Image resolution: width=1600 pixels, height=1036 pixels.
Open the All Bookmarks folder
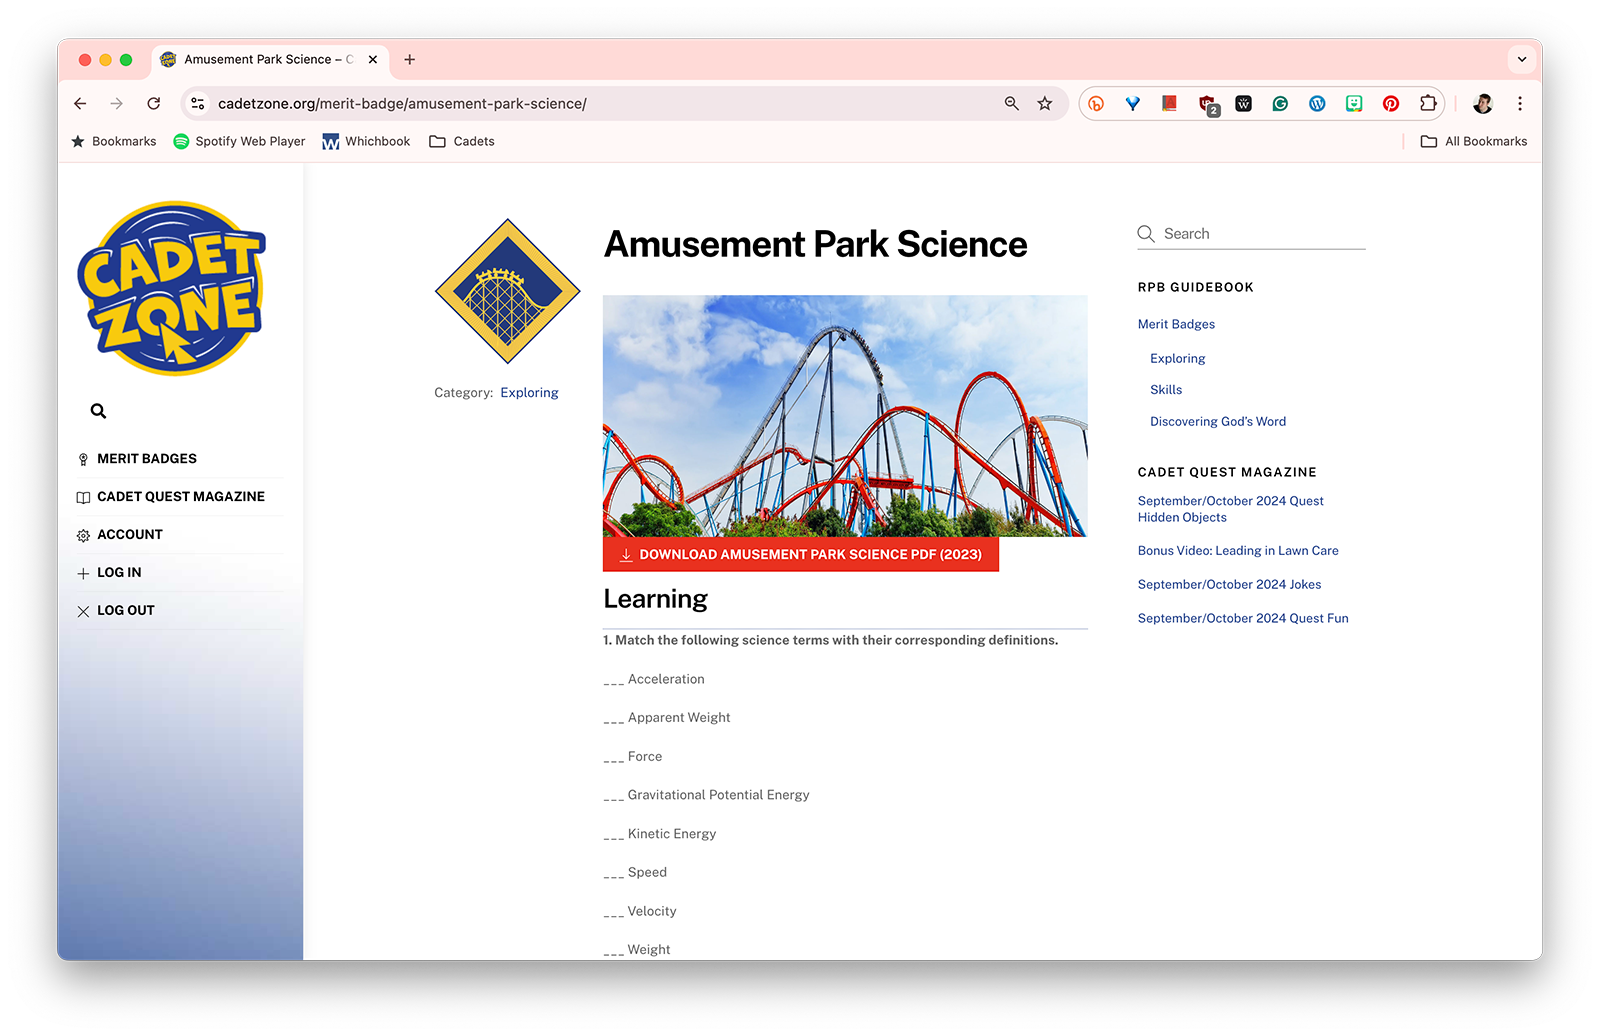(x=1474, y=142)
